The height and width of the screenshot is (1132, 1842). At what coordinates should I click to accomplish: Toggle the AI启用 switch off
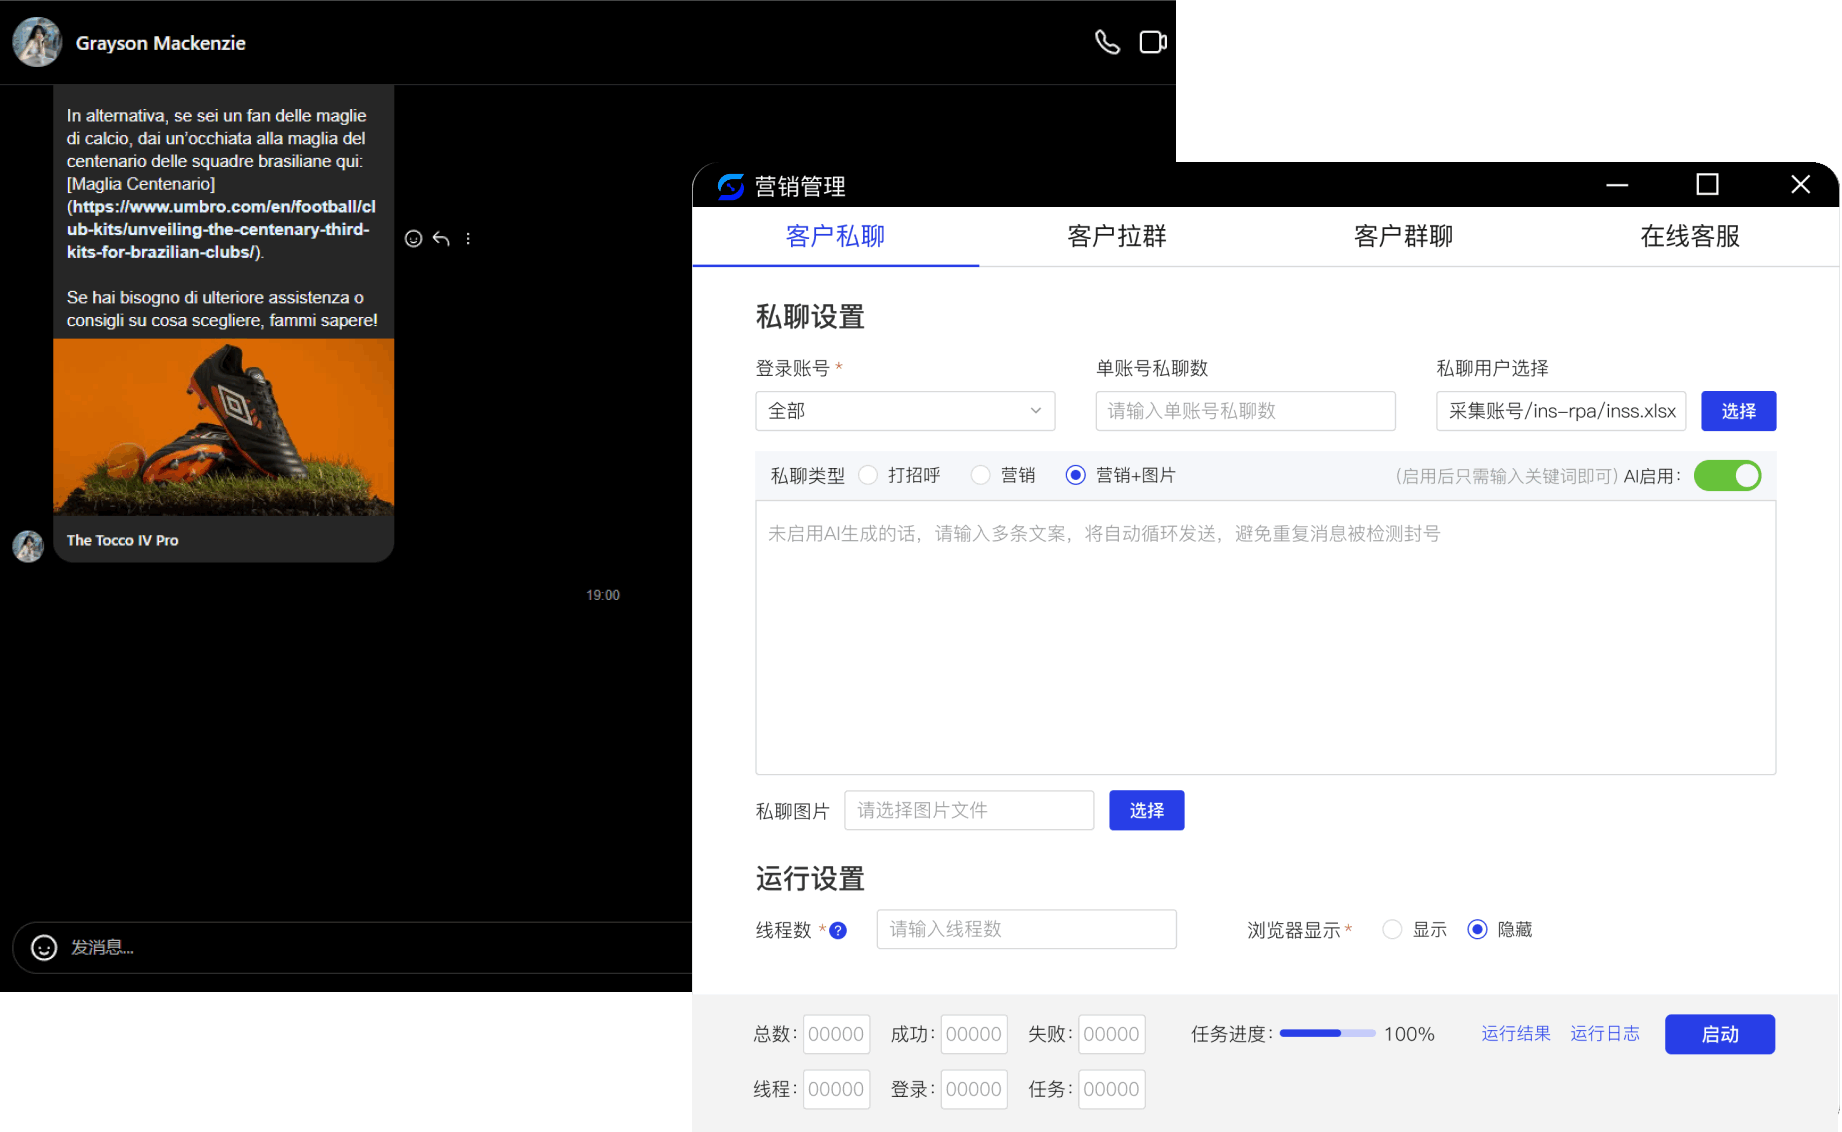(x=1727, y=476)
